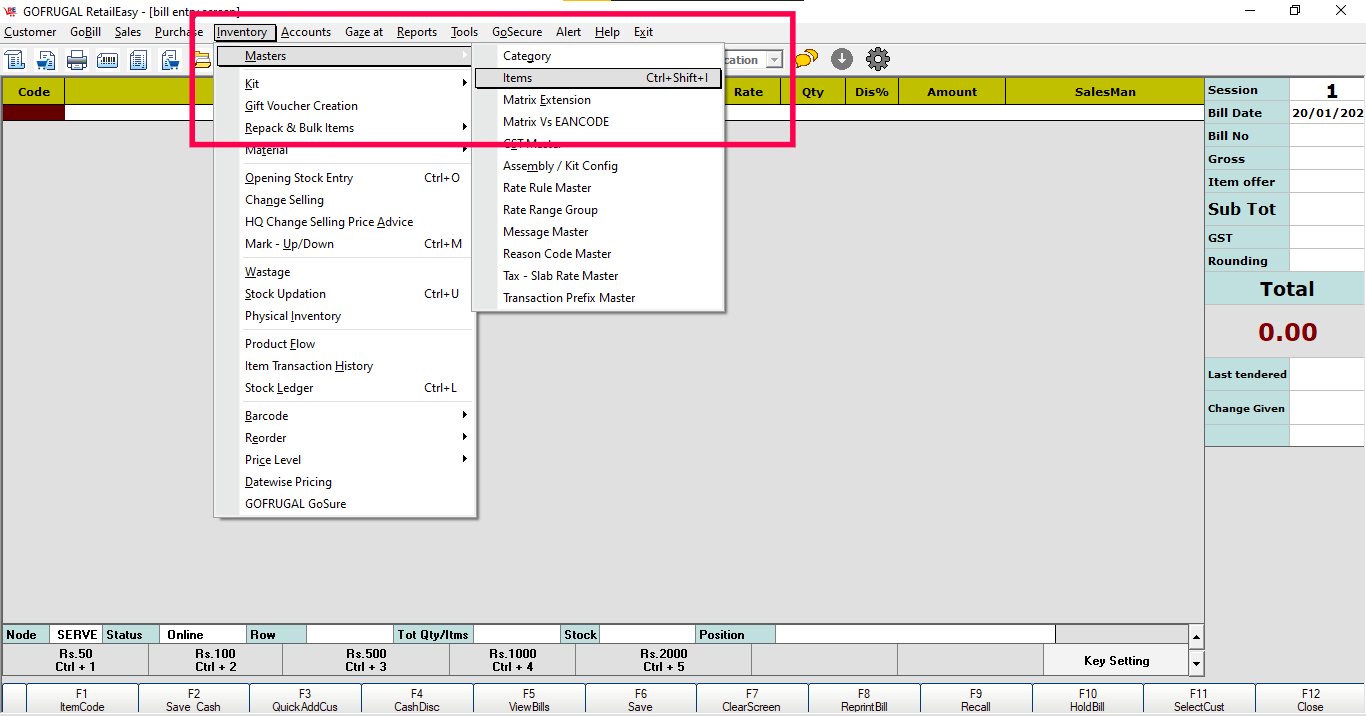Click F7 ClearScreen button

coord(752,700)
